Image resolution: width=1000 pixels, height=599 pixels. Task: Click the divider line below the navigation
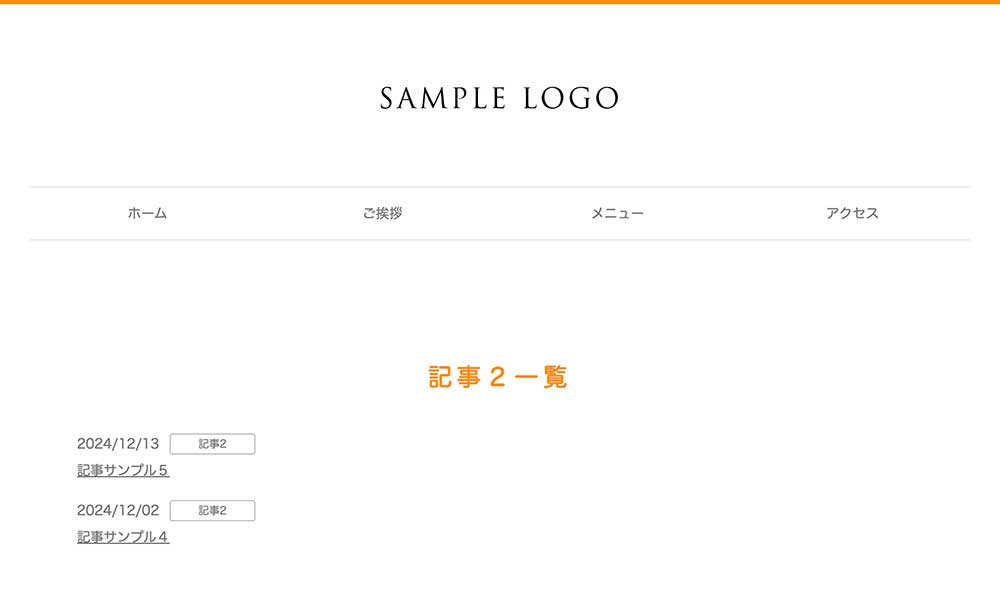coord(500,240)
